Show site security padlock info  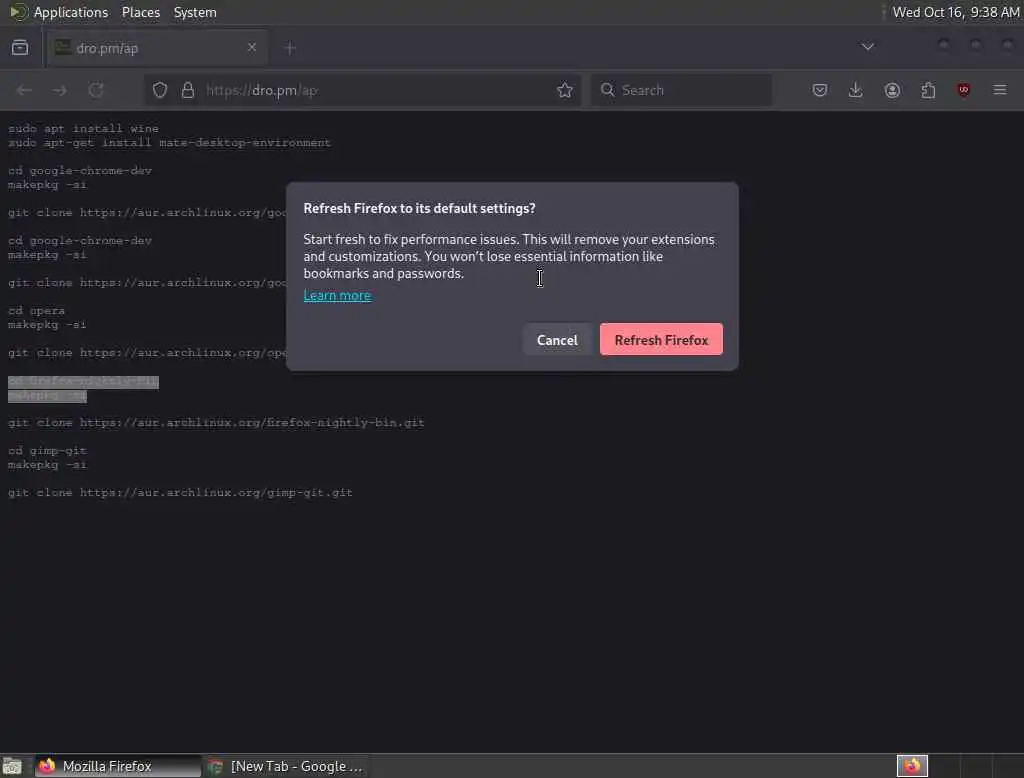coord(188,90)
